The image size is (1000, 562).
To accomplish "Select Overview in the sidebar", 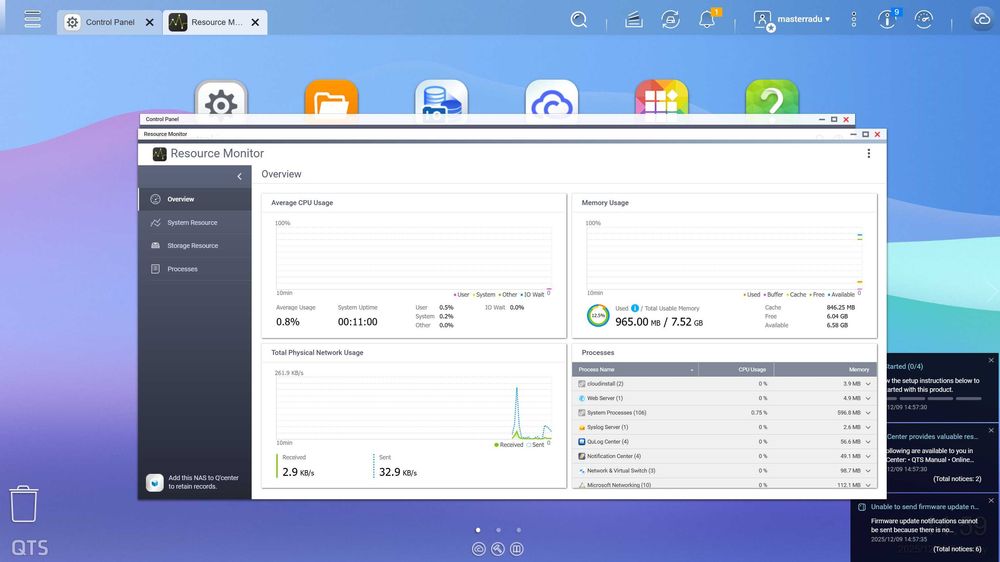I will coord(195,199).
